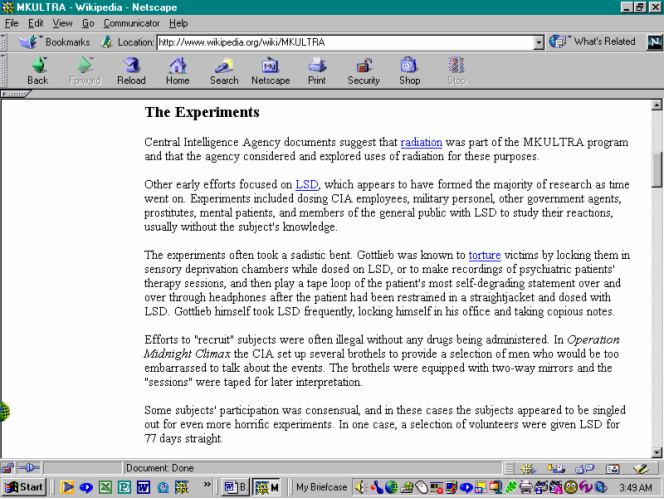Open Search from the navigation toolbar

[x=224, y=70]
